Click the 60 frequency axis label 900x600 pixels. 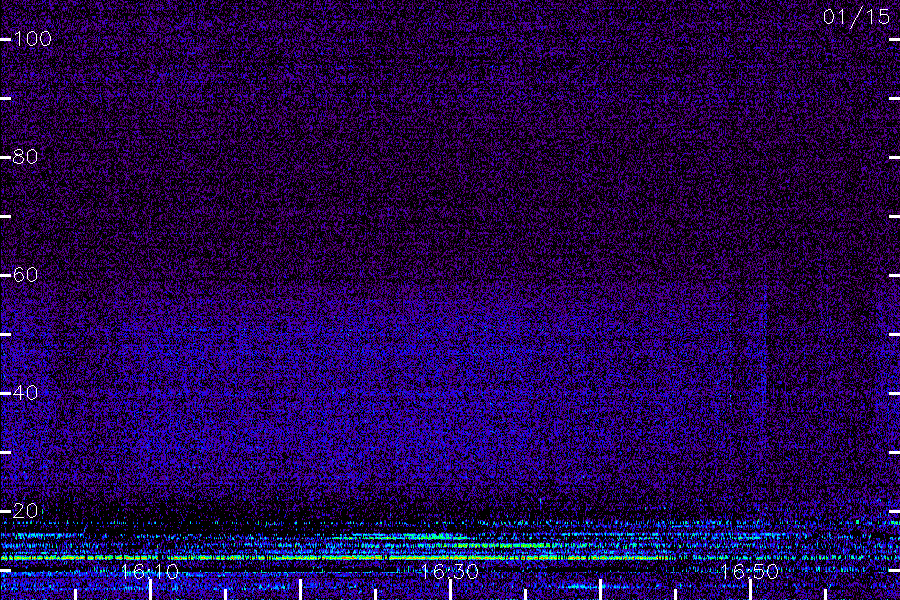(25, 275)
